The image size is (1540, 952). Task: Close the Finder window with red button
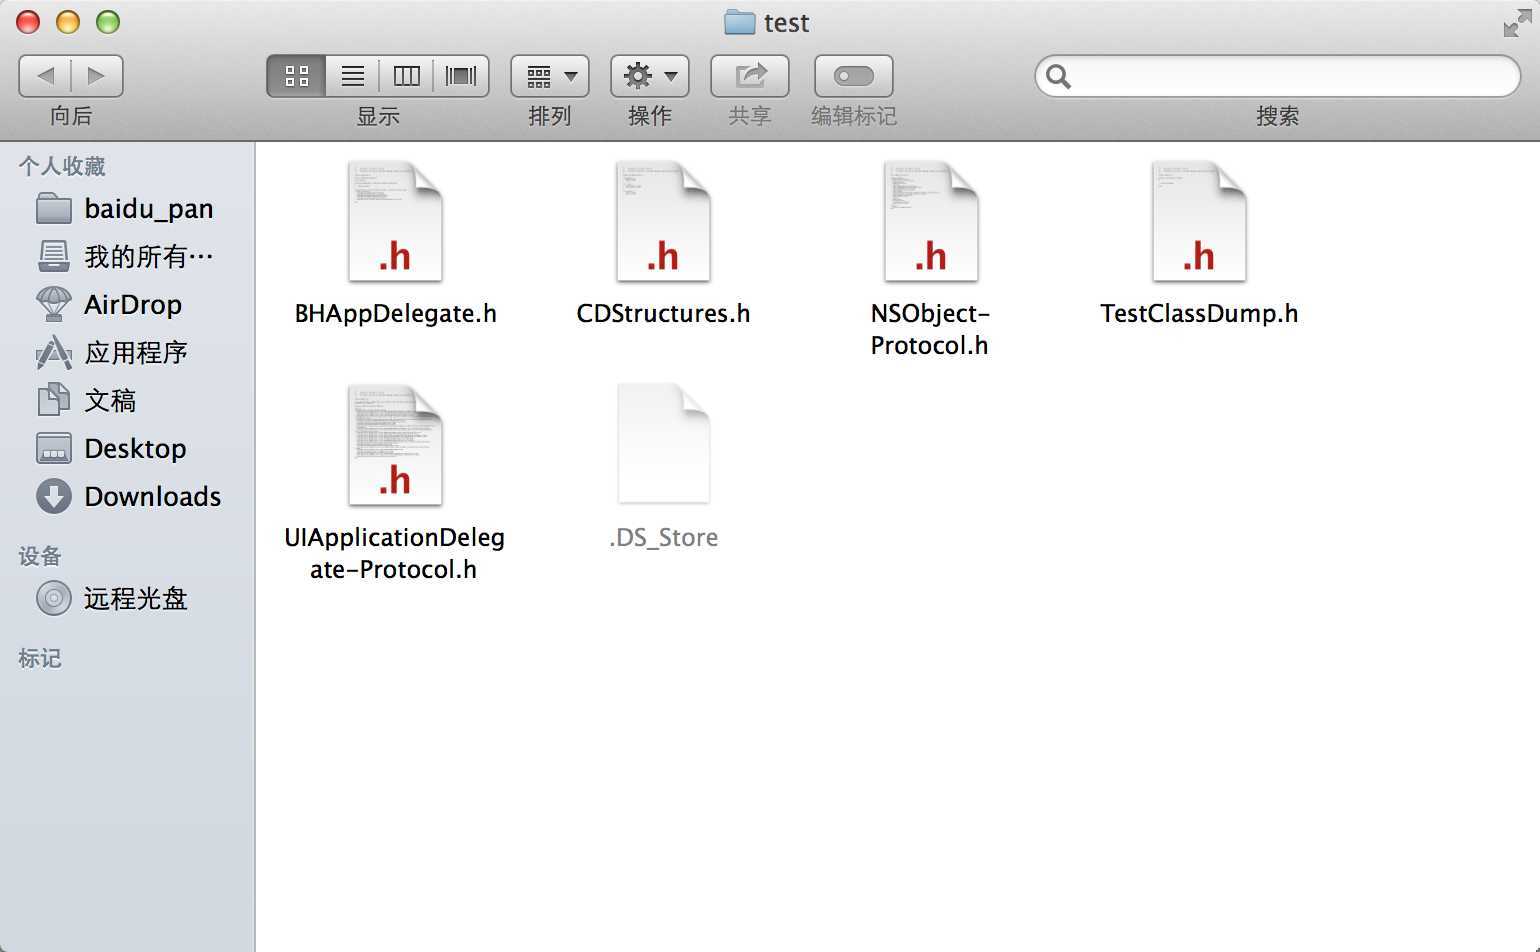tap(28, 22)
